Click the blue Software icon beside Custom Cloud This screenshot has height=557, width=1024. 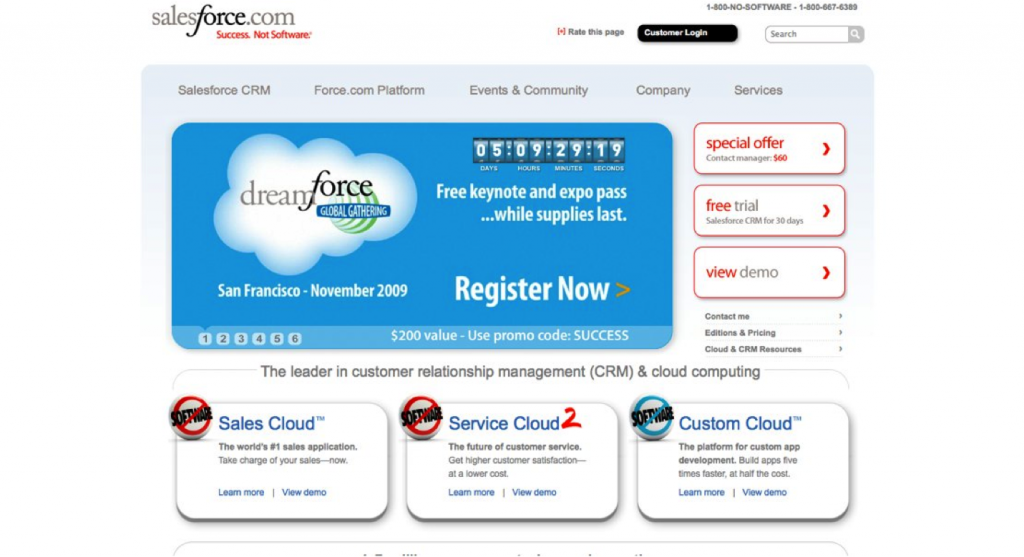[652, 417]
